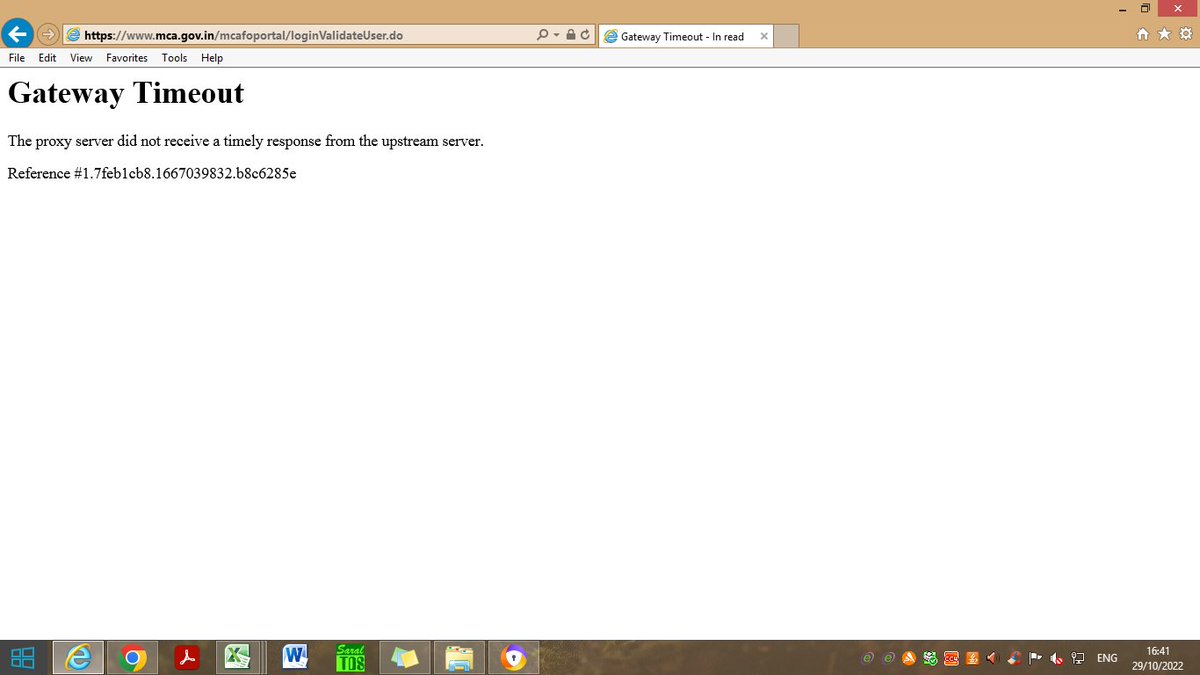Click the red speaker tray icon
Viewport: 1200px width, 675px height.
(993, 658)
